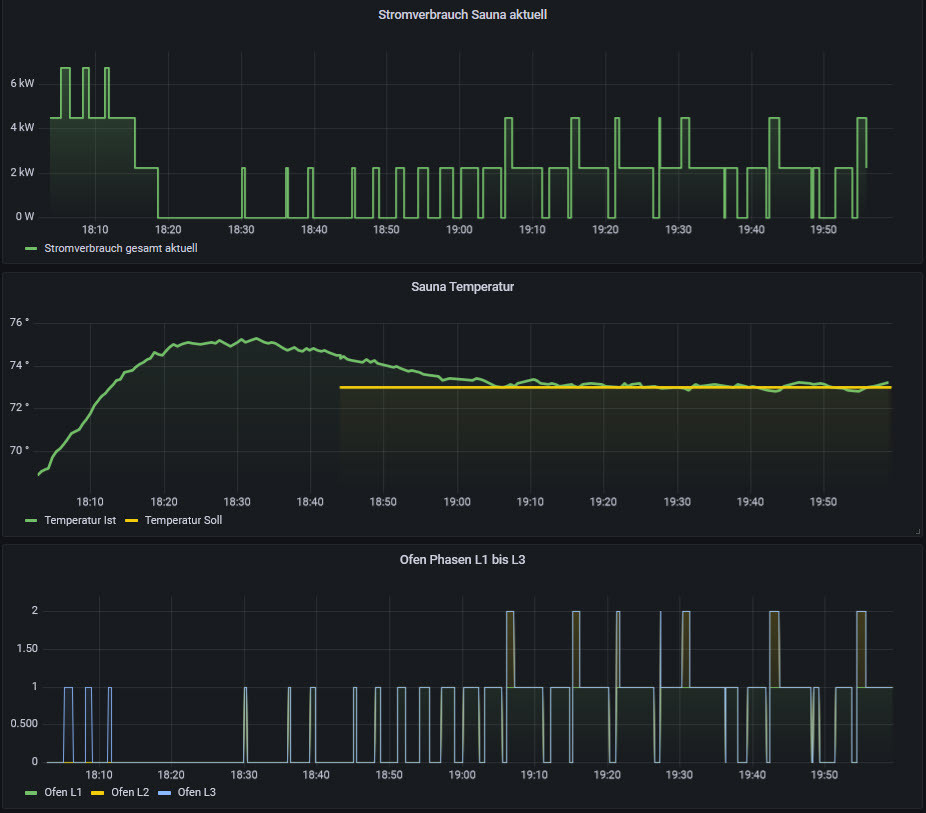The height and width of the screenshot is (813, 926).
Task: Toggle the Temperatur Ist series legend label
Action: pyautogui.click(x=82, y=520)
